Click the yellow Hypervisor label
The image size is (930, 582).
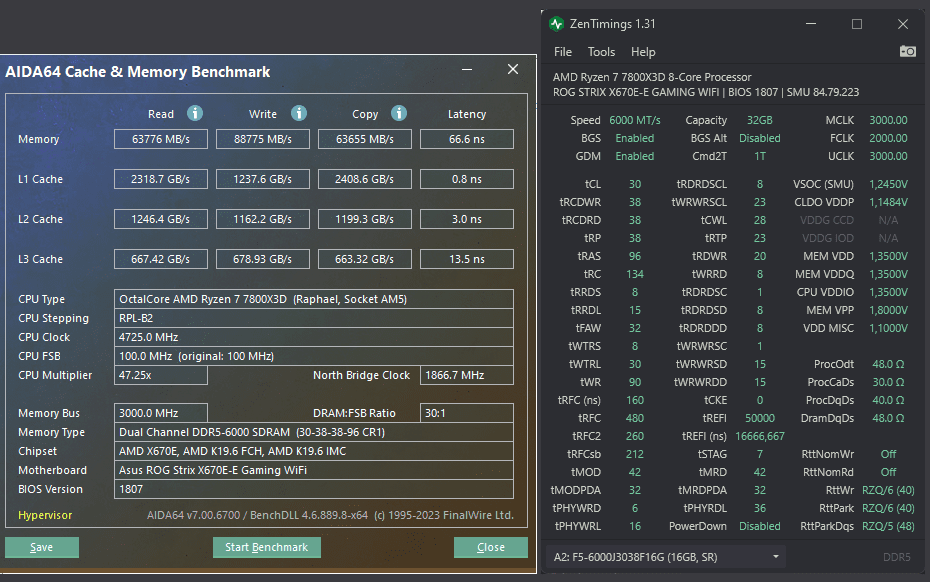coord(45,515)
